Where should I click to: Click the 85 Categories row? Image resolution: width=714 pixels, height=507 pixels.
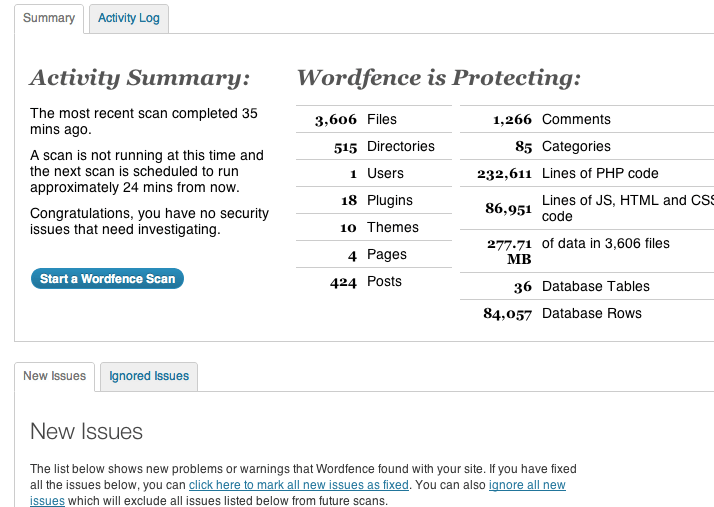point(587,146)
